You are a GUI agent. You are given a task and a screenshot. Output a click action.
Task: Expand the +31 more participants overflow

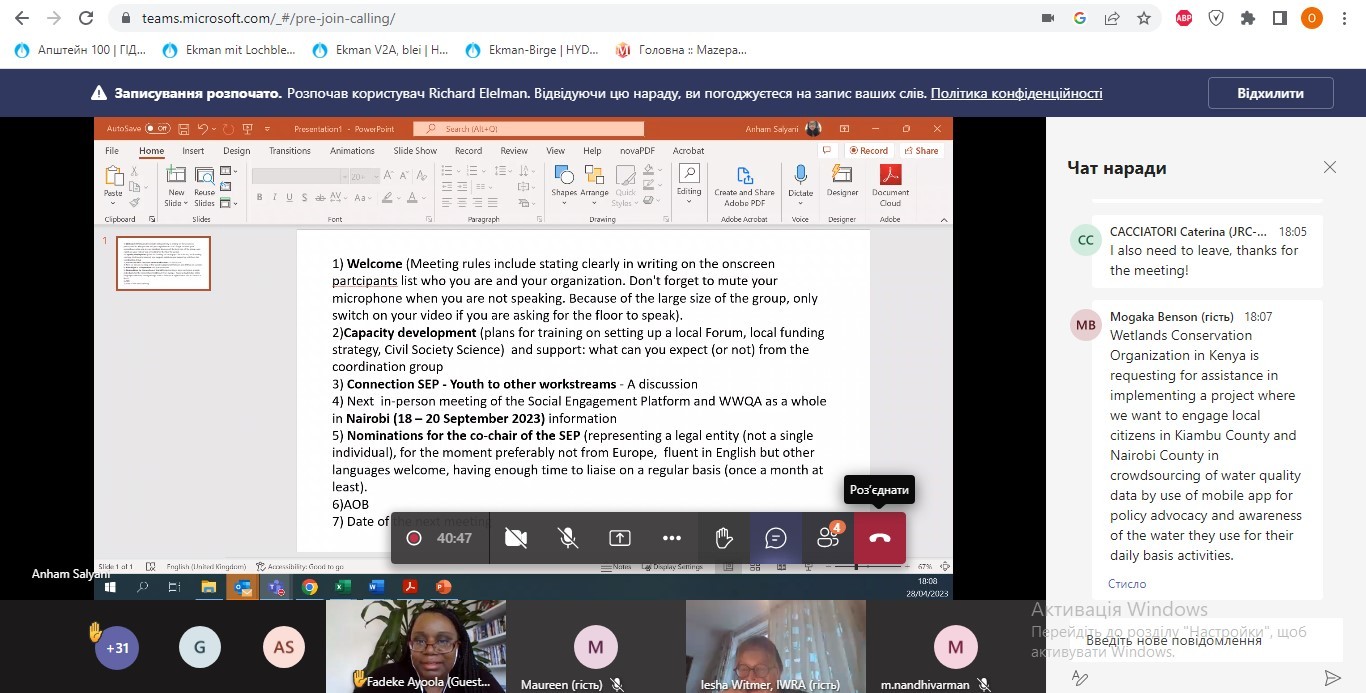118,647
